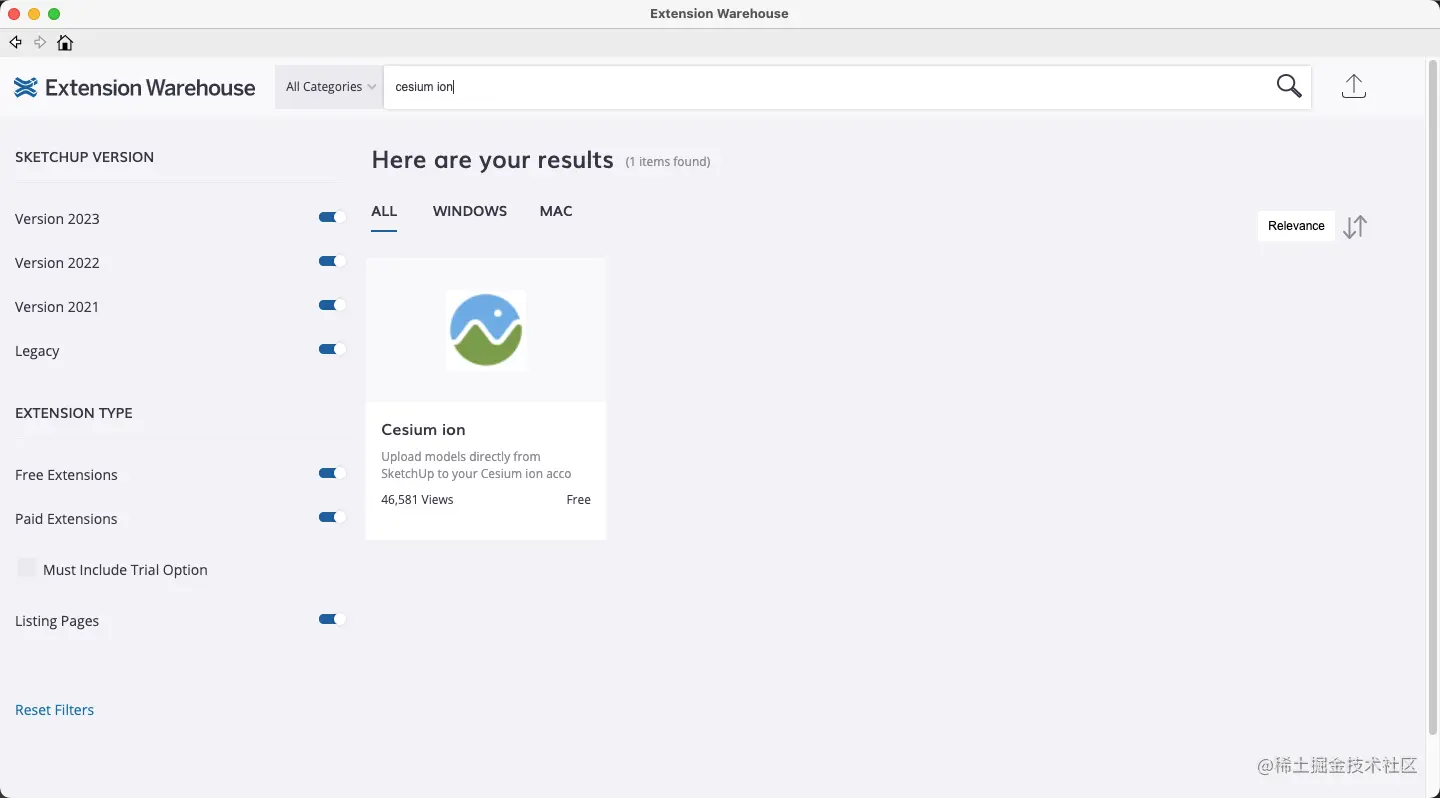Go forward using the forward arrow
Image resolution: width=1440 pixels, height=798 pixels.
(40, 42)
